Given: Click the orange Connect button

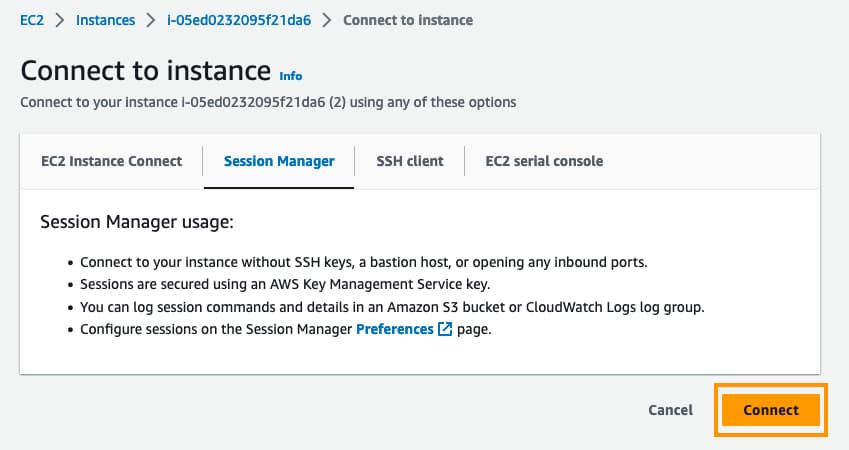Looking at the screenshot, I should (x=771, y=410).
